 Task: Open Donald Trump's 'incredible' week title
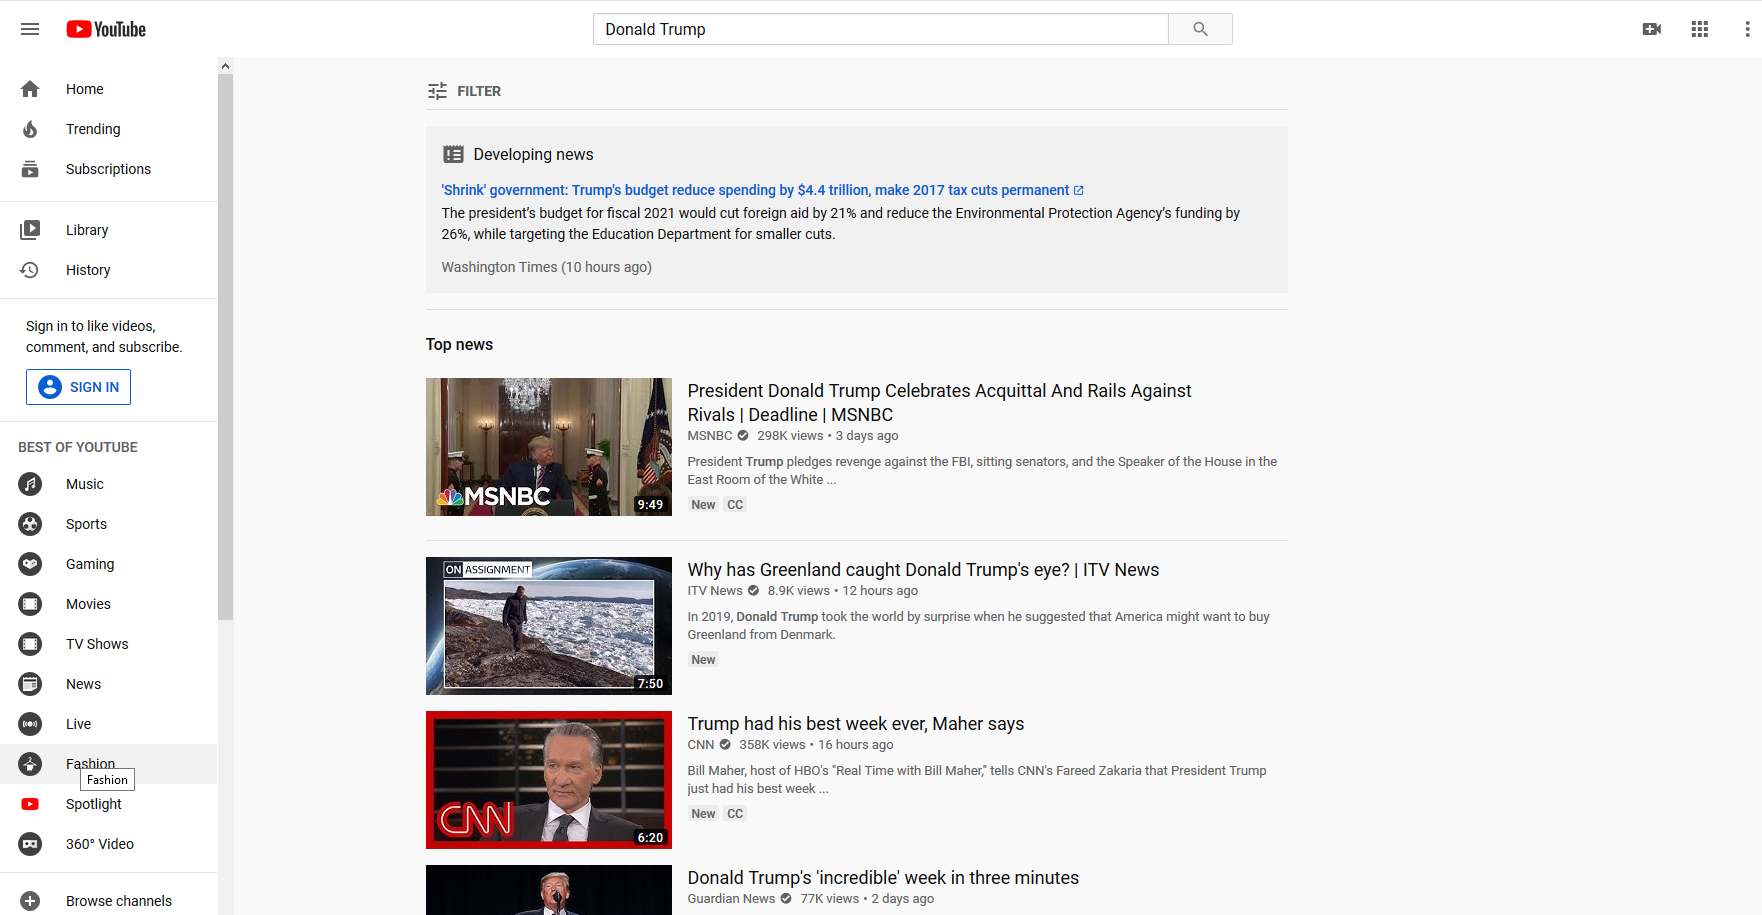883,877
